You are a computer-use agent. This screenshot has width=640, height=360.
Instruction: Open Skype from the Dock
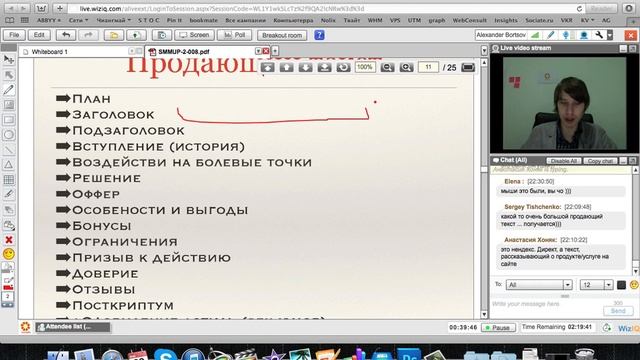[165, 355]
